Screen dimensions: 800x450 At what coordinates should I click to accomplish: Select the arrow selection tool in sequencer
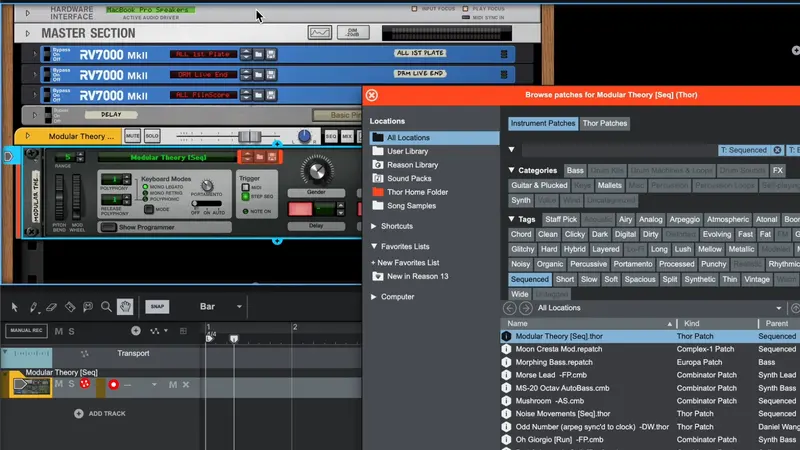(x=14, y=307)
